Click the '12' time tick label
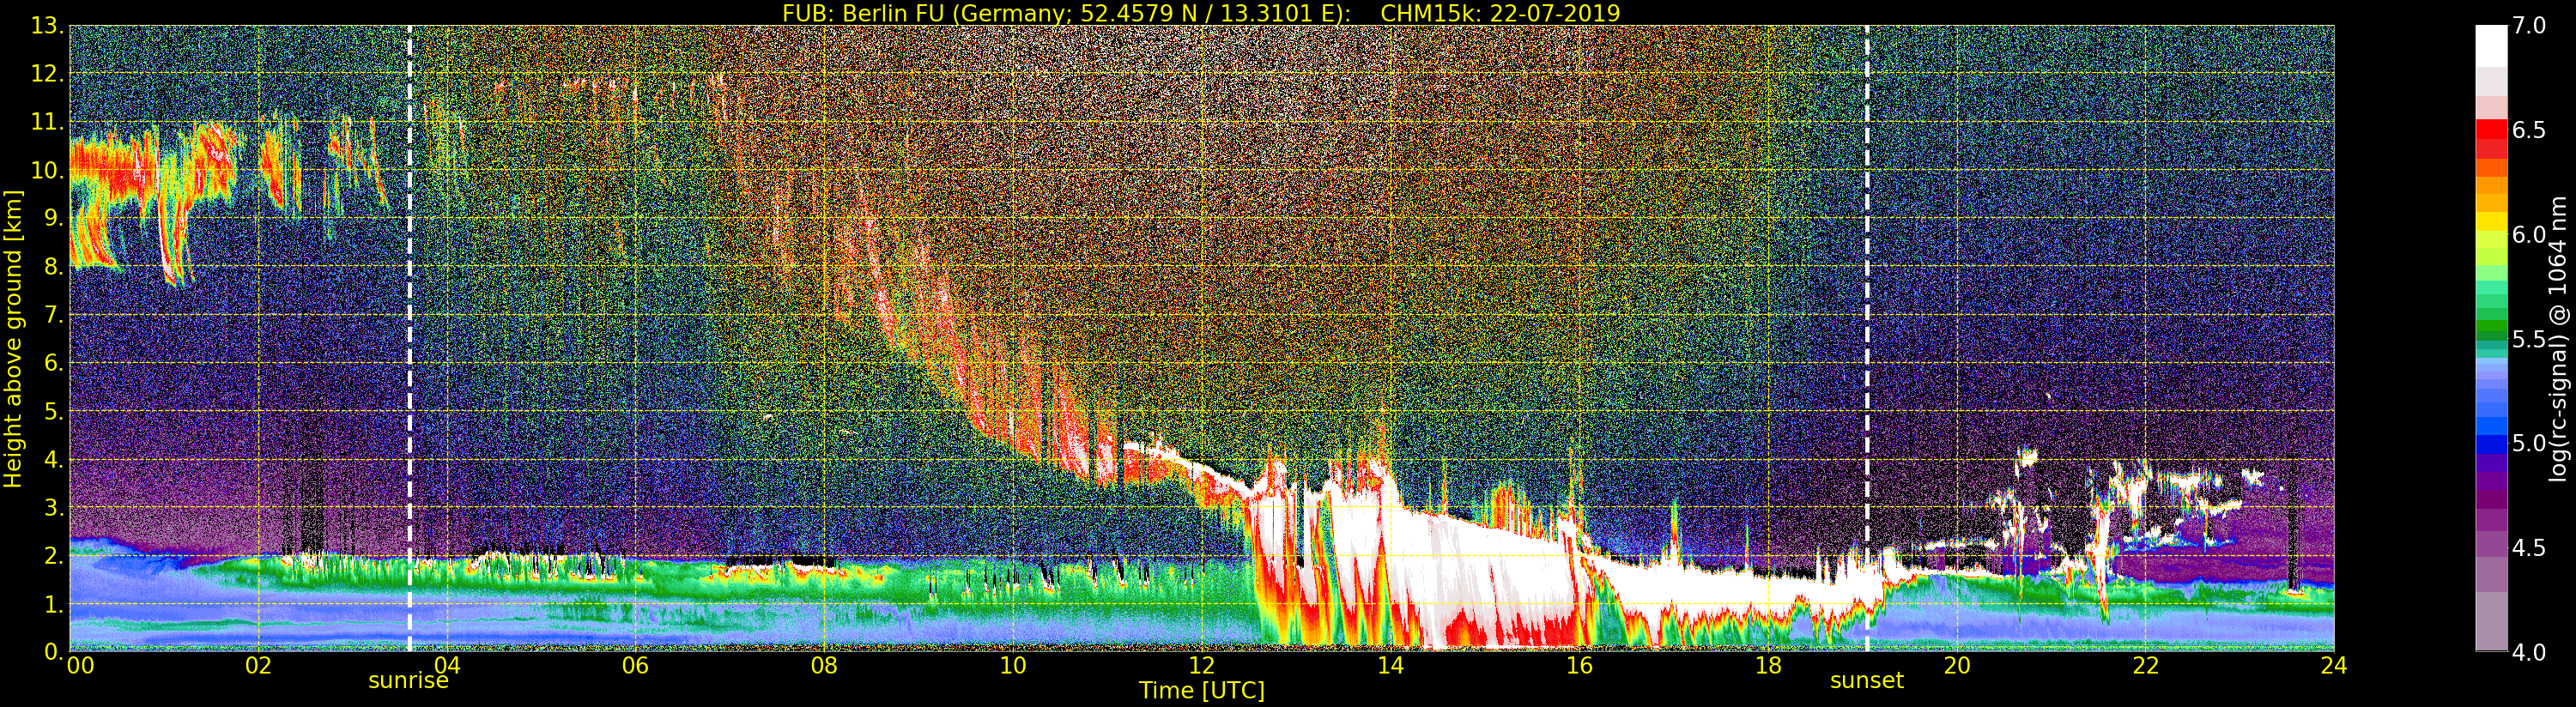 point(1202,666)
